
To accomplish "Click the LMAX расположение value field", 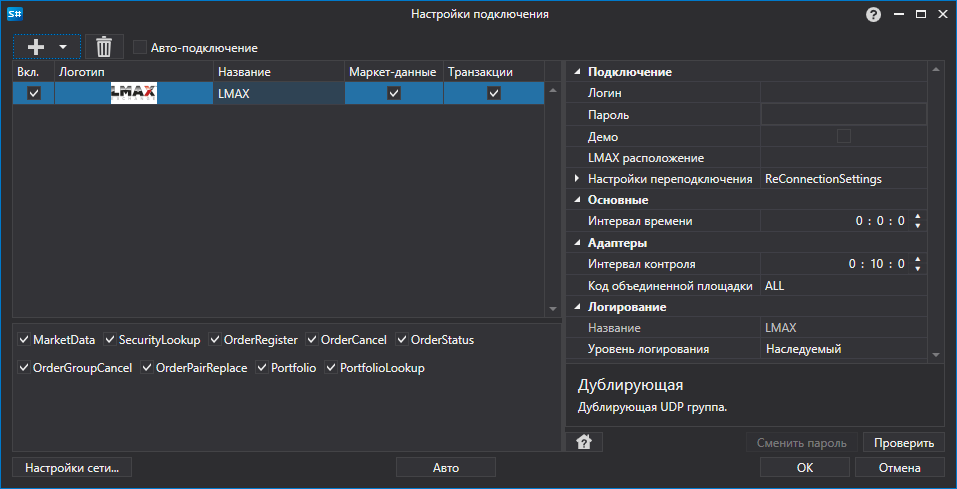I will [x=843, y=158].
